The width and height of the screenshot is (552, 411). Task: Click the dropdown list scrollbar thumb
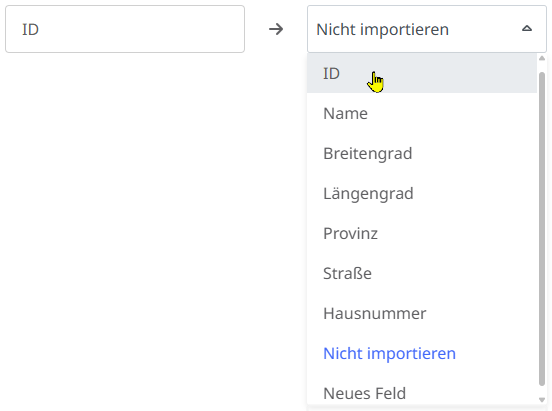point(542,229)
